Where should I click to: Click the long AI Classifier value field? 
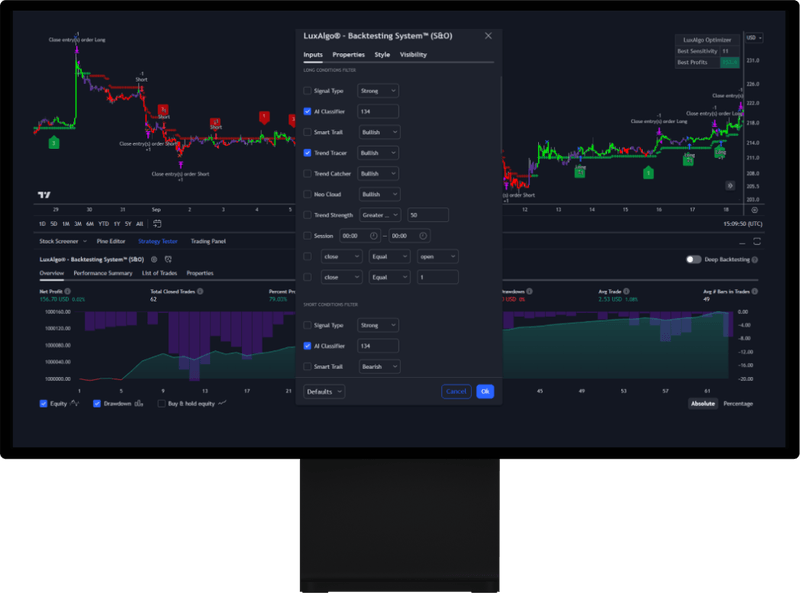coord(378,111)
